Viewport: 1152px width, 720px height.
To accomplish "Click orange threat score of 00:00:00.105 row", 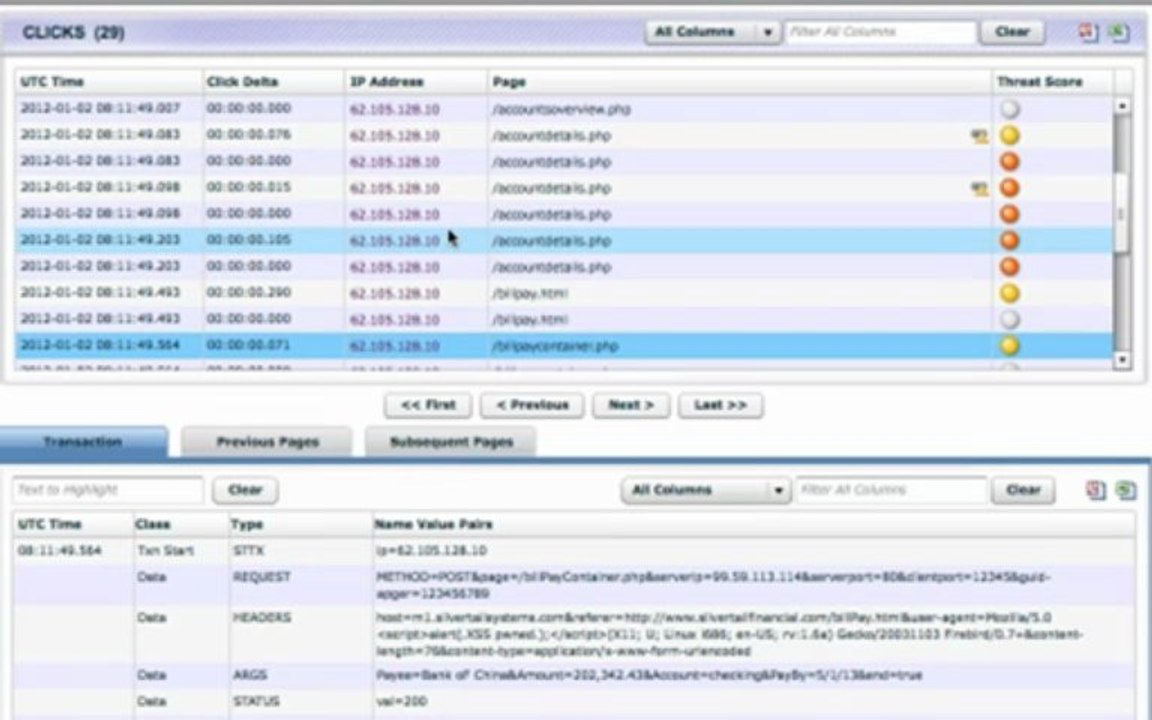I will pos(1010,240).
